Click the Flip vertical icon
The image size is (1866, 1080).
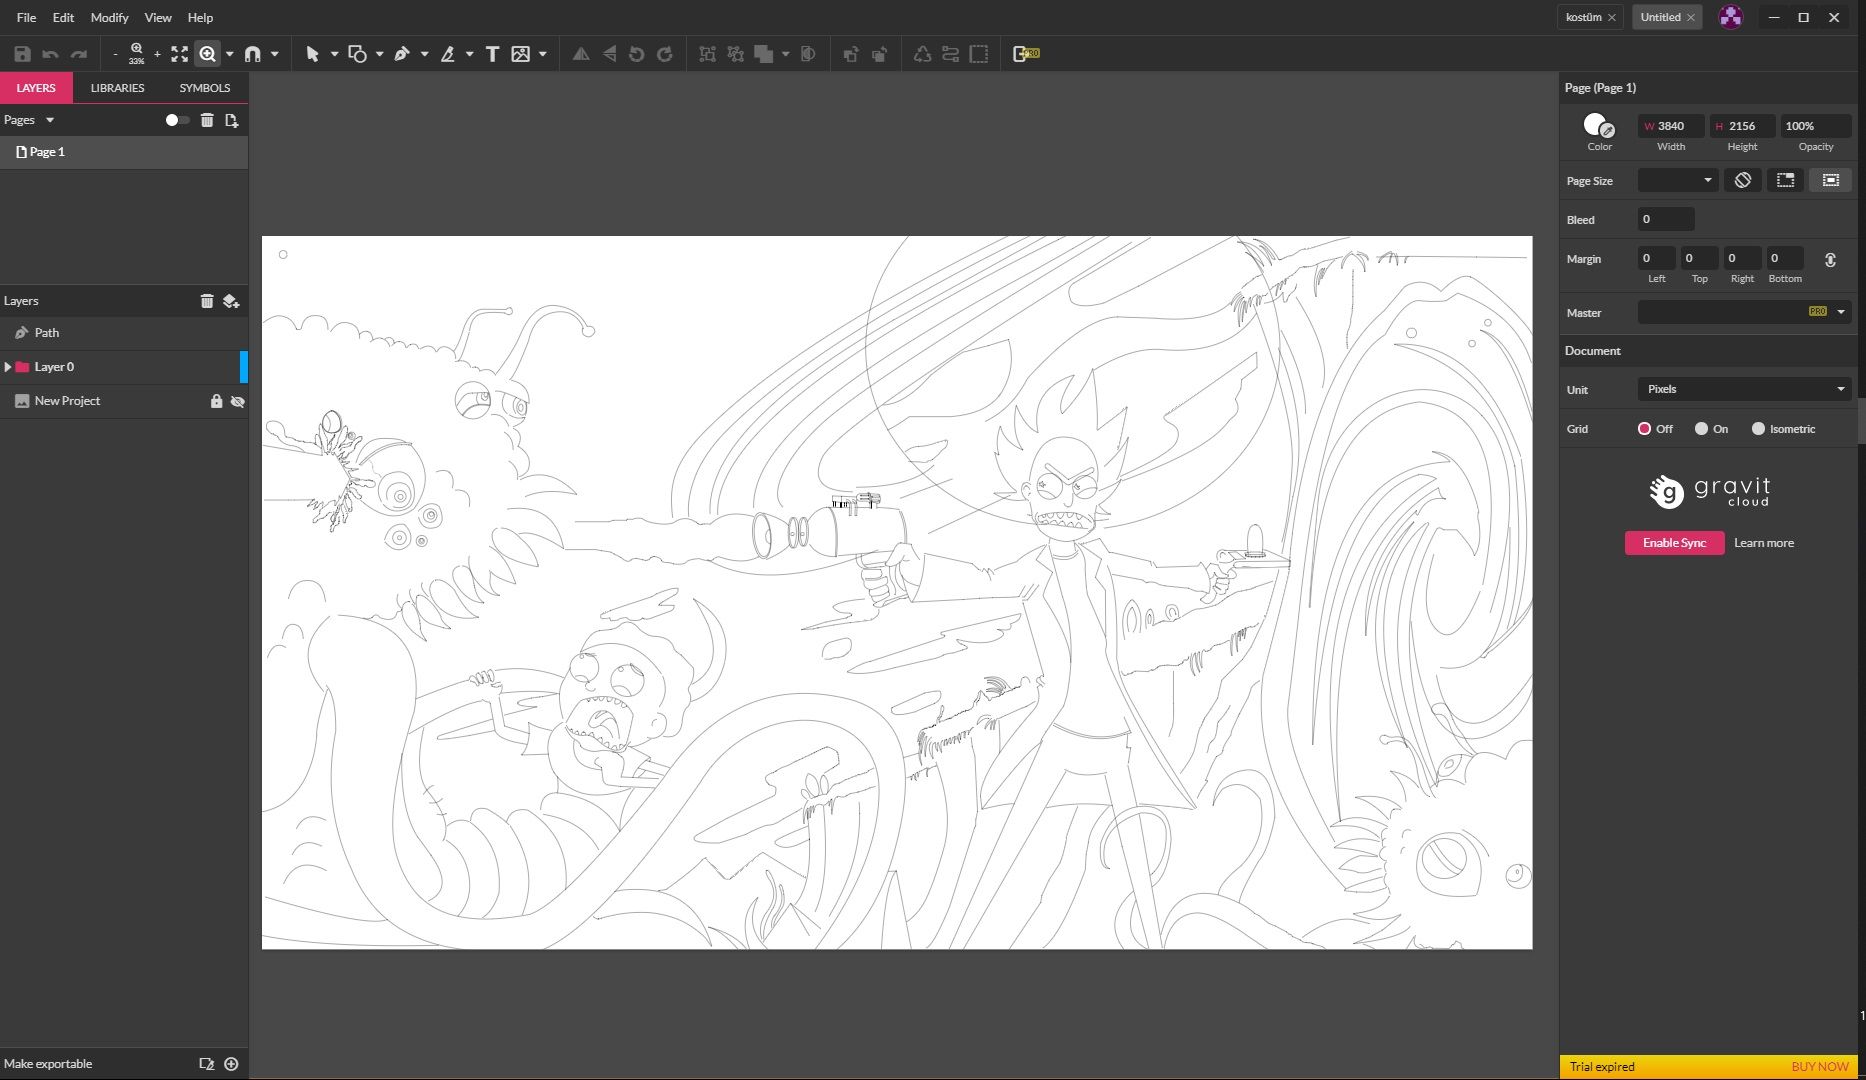pos(609,54)
